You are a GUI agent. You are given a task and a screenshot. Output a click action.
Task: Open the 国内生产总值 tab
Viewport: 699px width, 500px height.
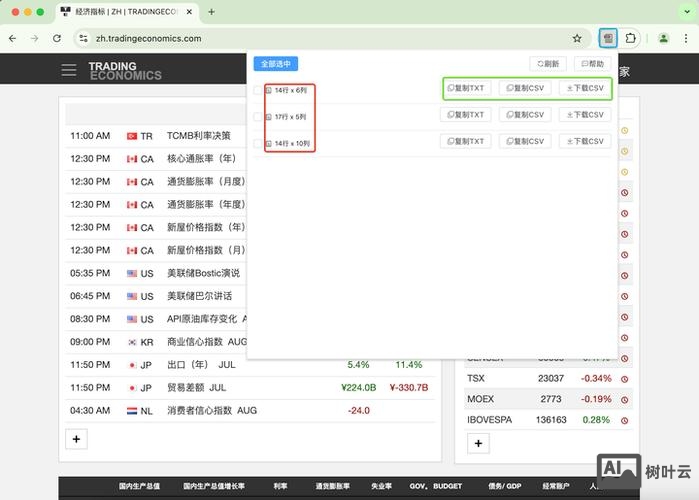[139, 486]
